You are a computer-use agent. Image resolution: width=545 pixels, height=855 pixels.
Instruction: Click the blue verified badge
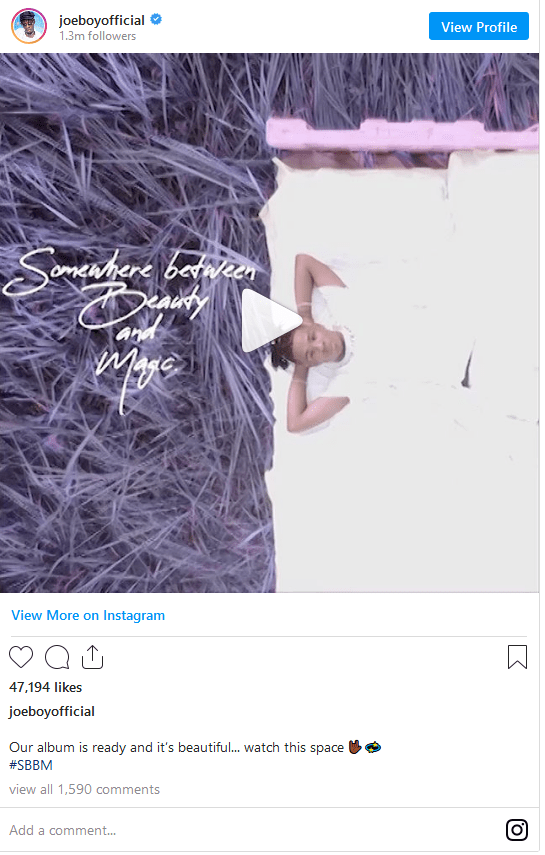pos(156,20)
